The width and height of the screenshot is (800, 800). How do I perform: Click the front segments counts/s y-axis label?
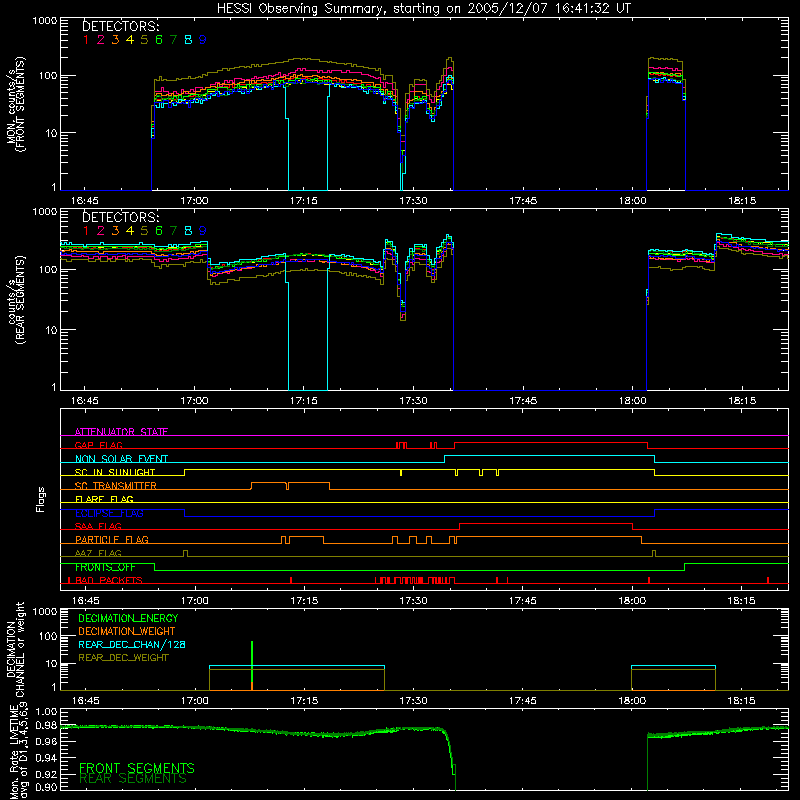15,104
